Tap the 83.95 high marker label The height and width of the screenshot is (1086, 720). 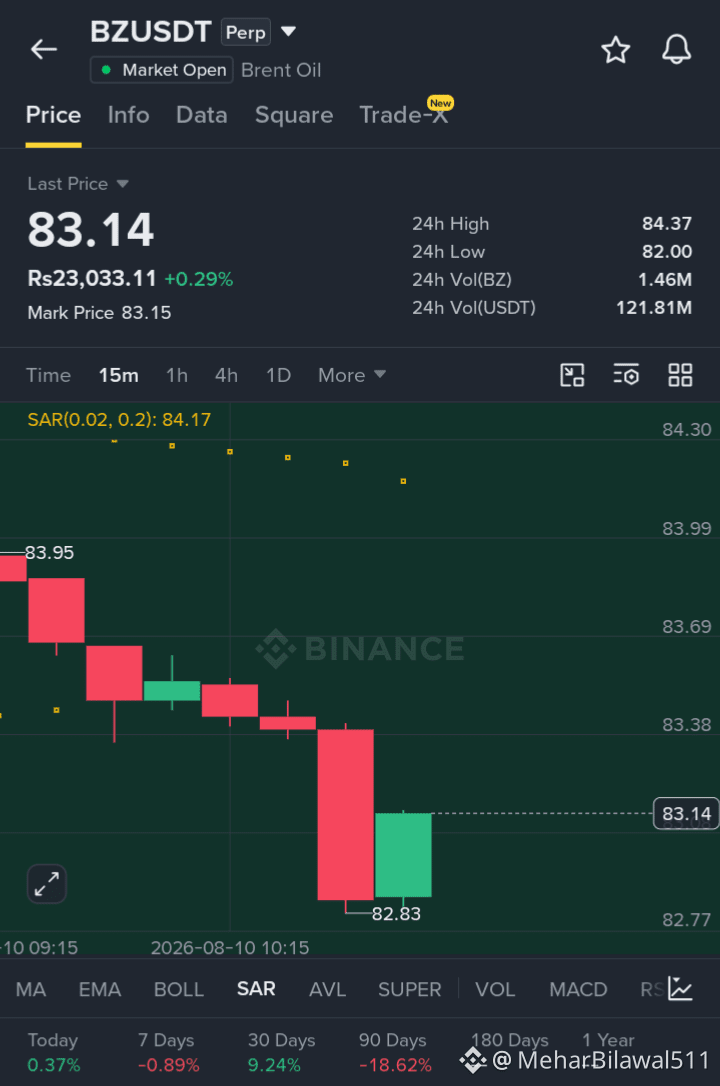click(x=49, y=552)
